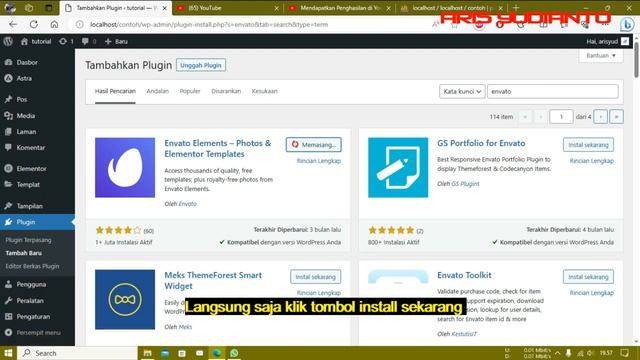Go to next page of results
The width and height of the screenshot is (640, 360).
coord(600,117)
